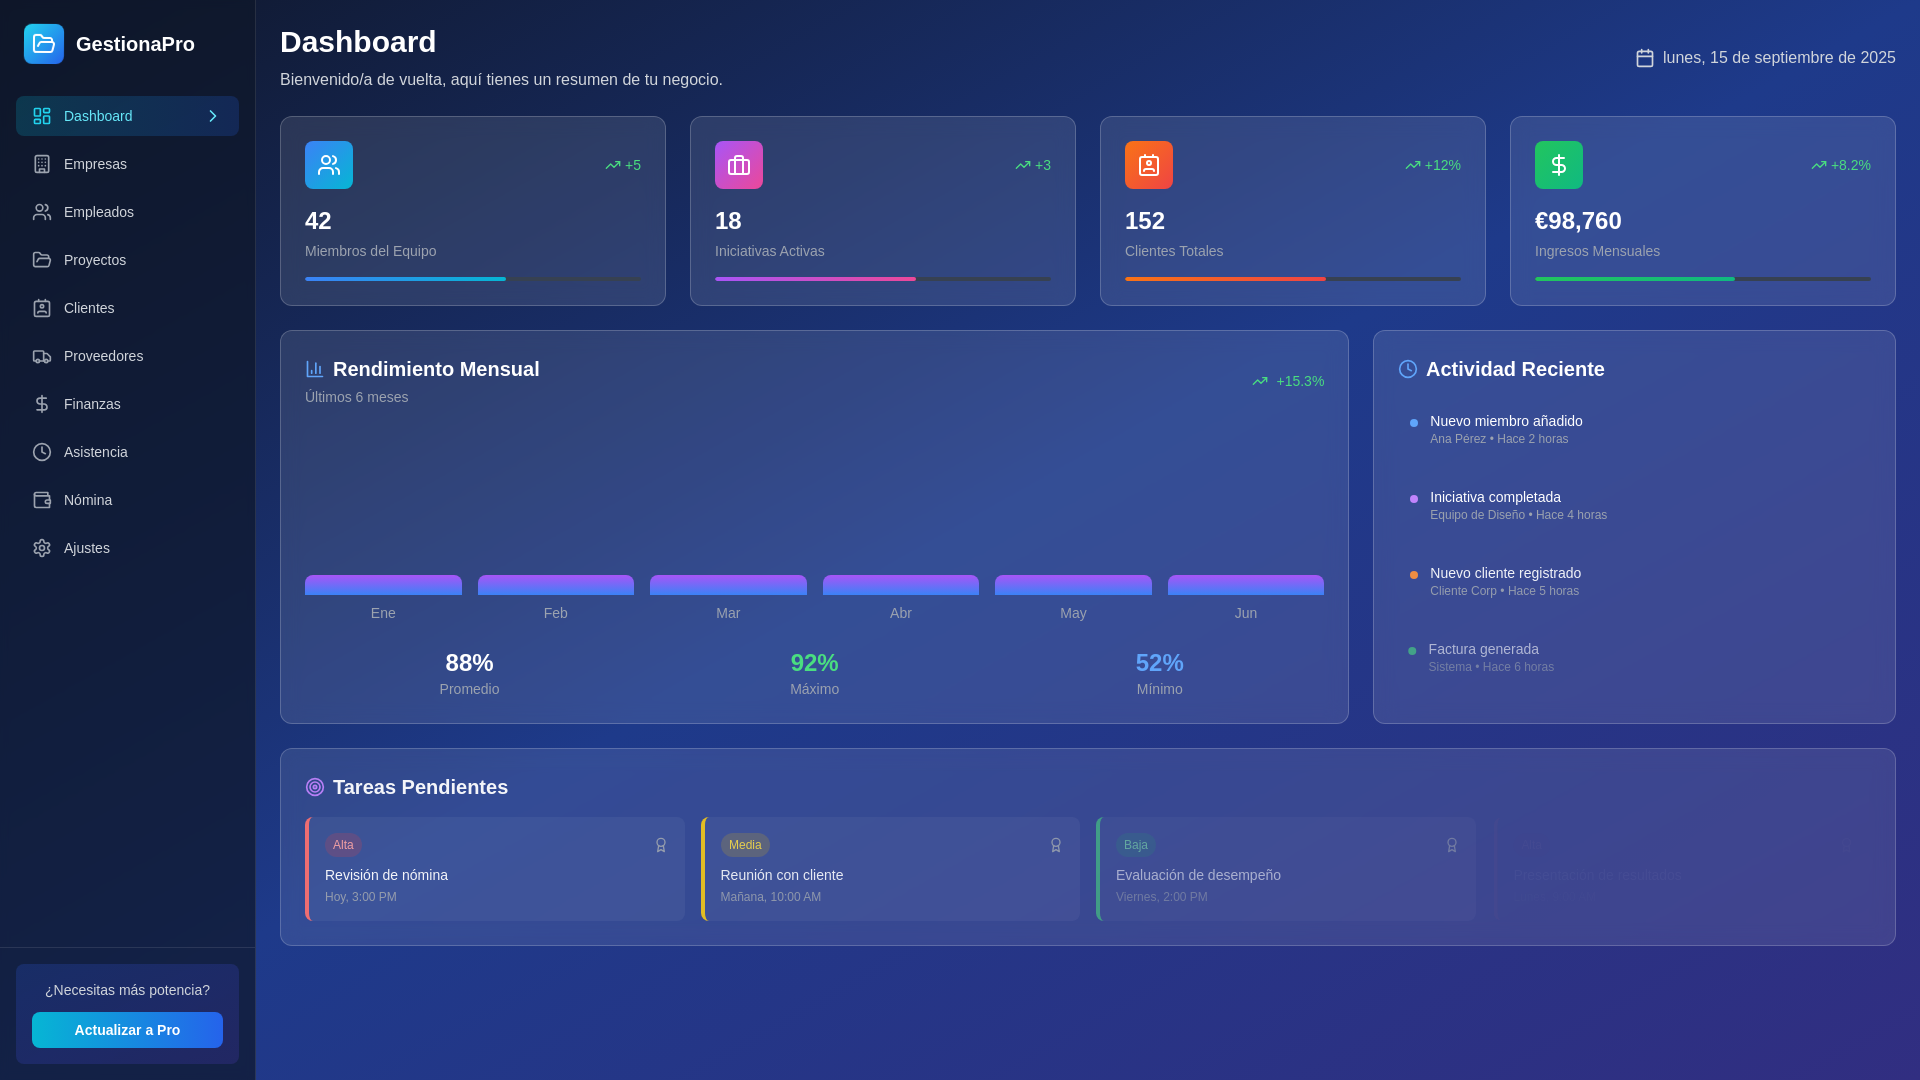The height and width of the screenshot is (1080, 1920).
Task: Expand the Dashboard chevron arrow in the sidebar
Action: 213,116
